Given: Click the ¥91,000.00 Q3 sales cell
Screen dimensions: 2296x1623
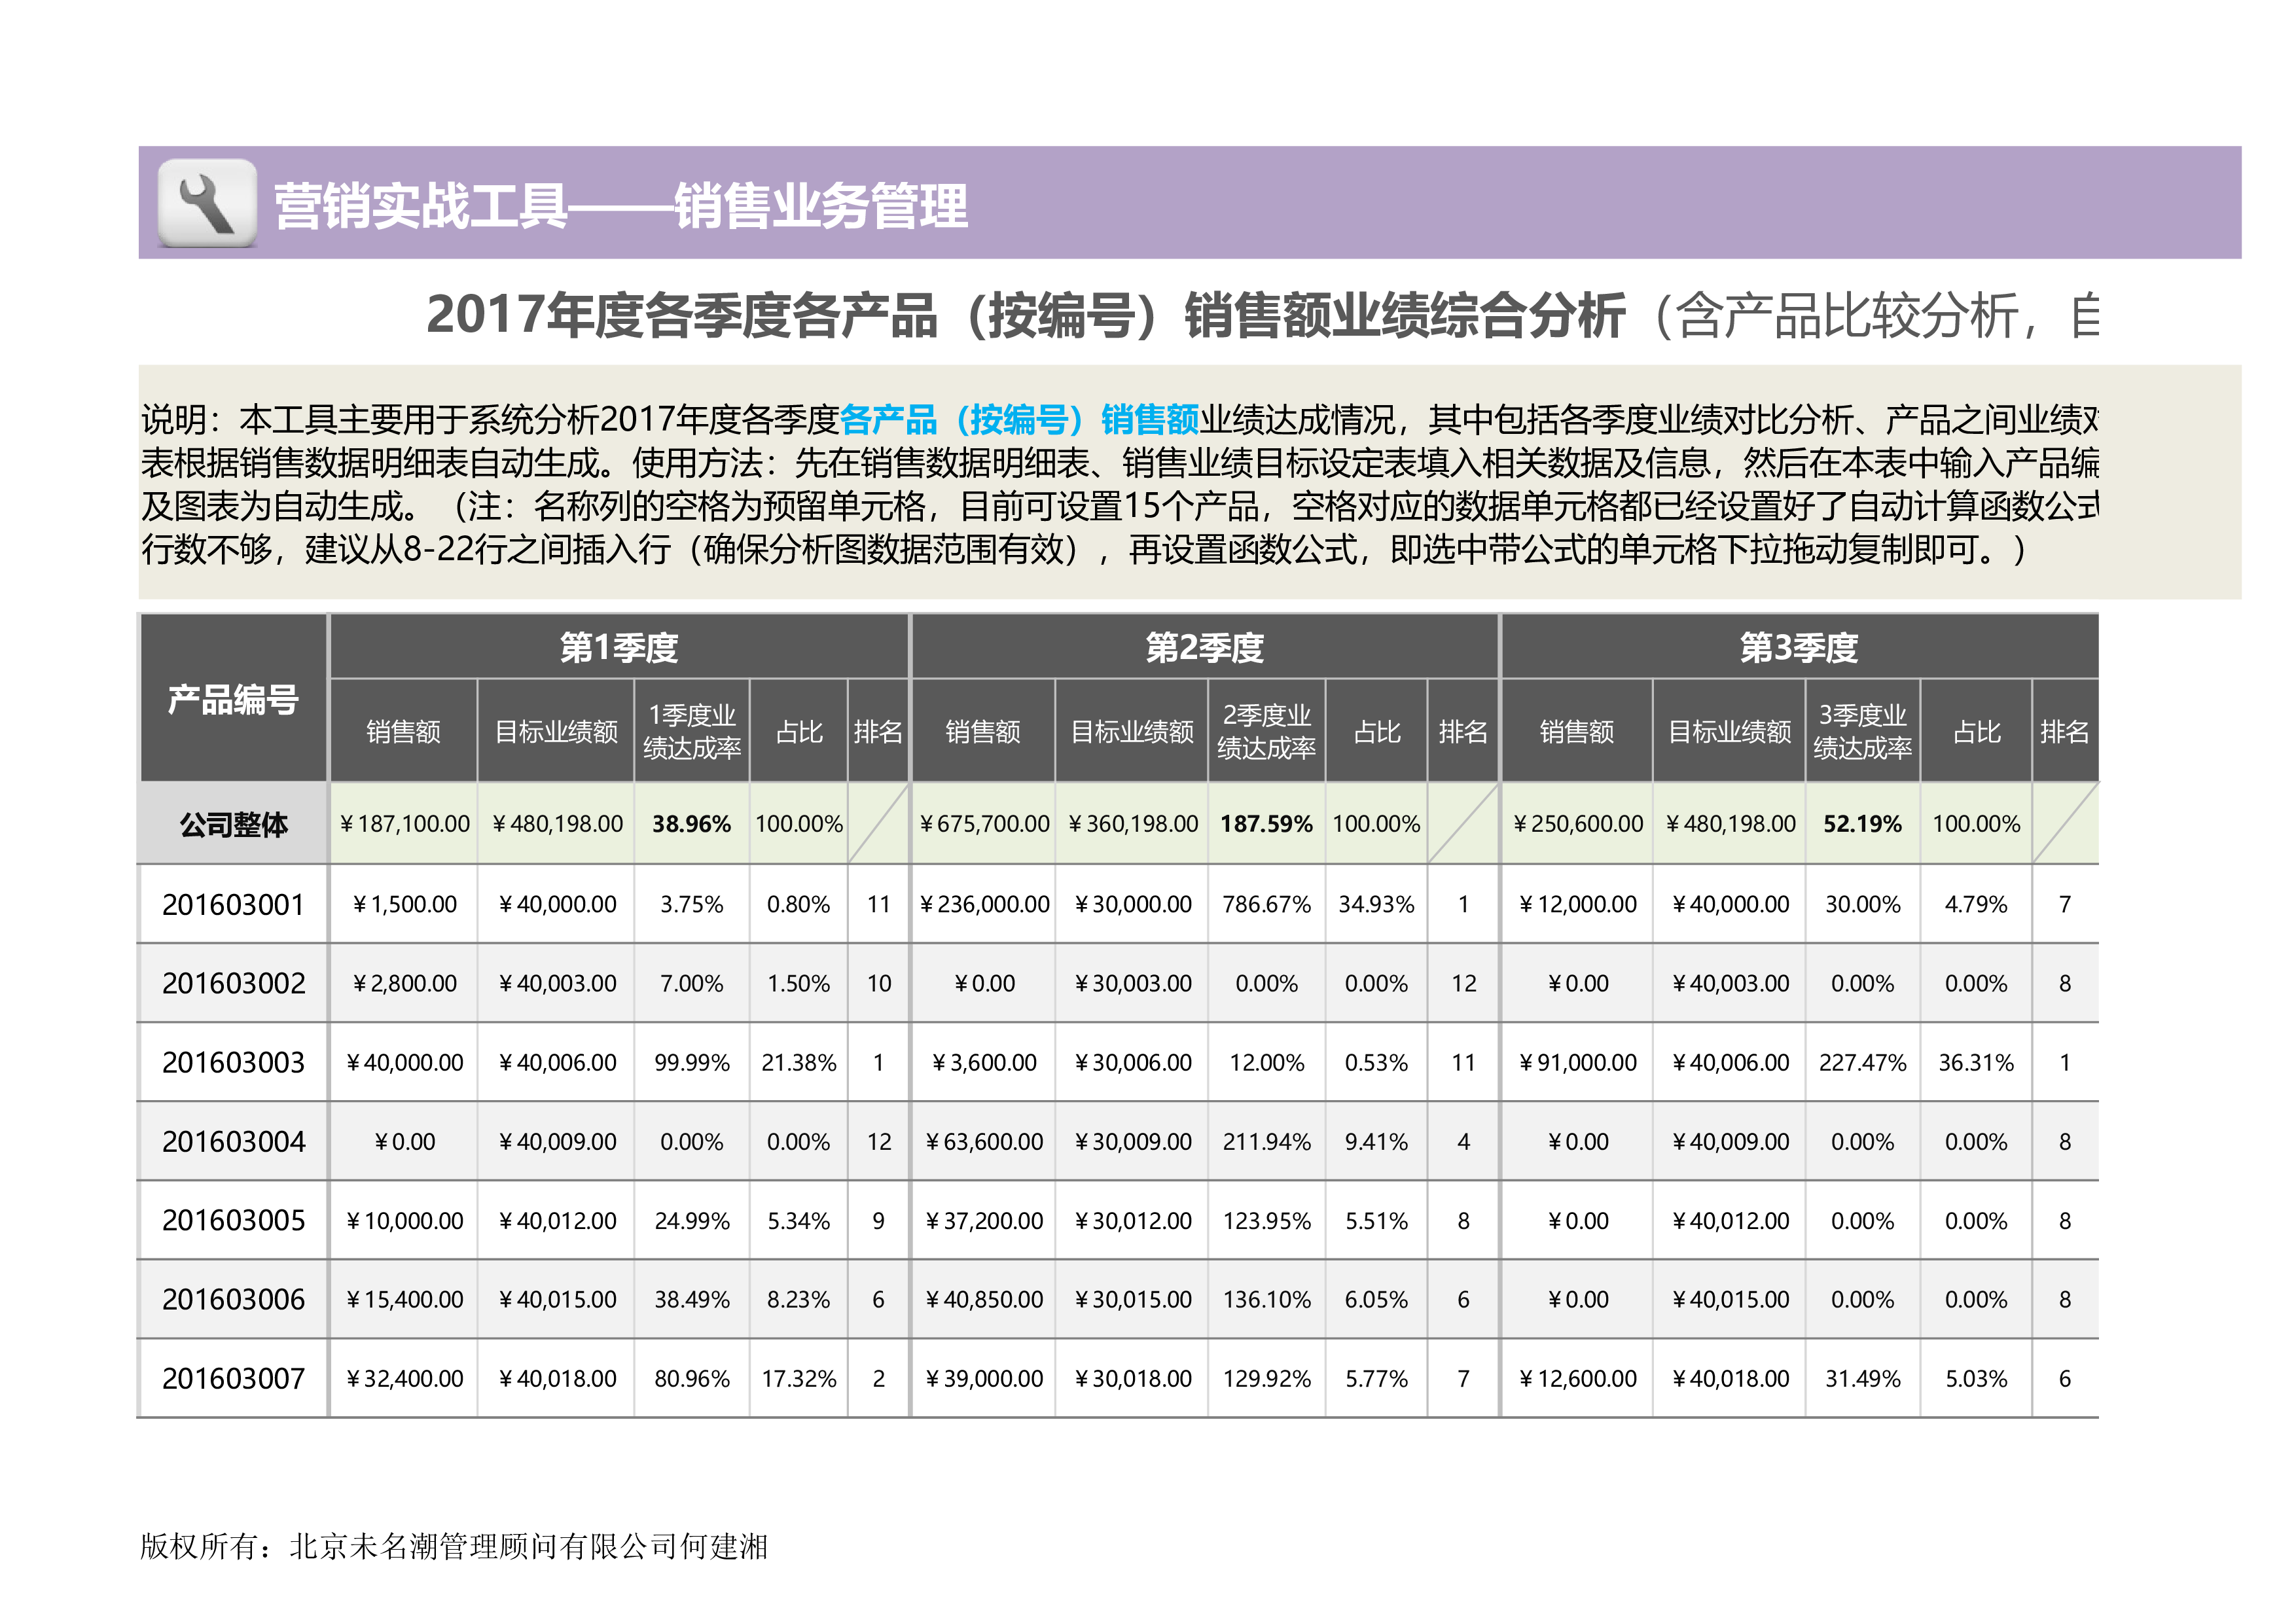Looking at the screenshot, I should pyautogui.click(x=1577, y=1062).
